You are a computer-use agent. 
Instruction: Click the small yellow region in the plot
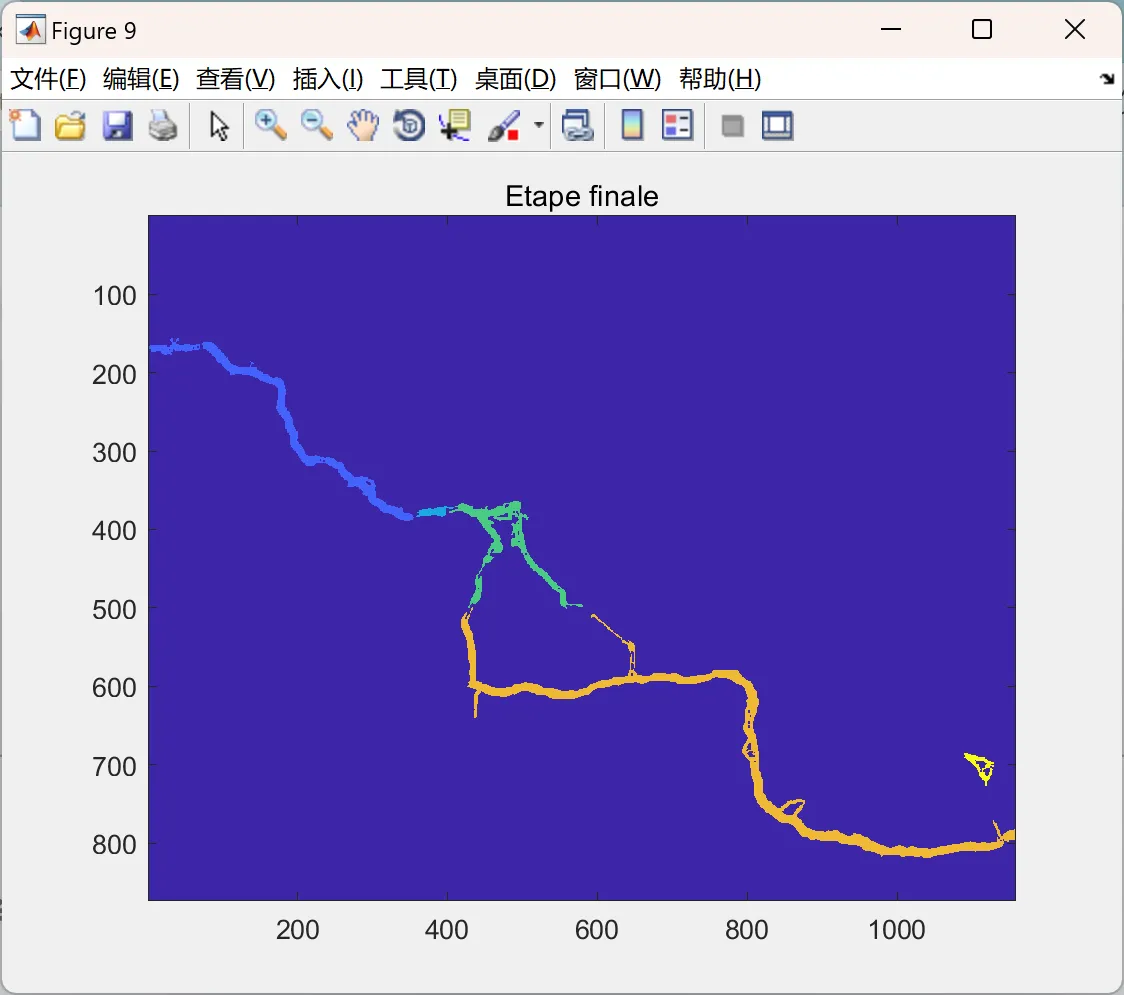click(981, 766)
